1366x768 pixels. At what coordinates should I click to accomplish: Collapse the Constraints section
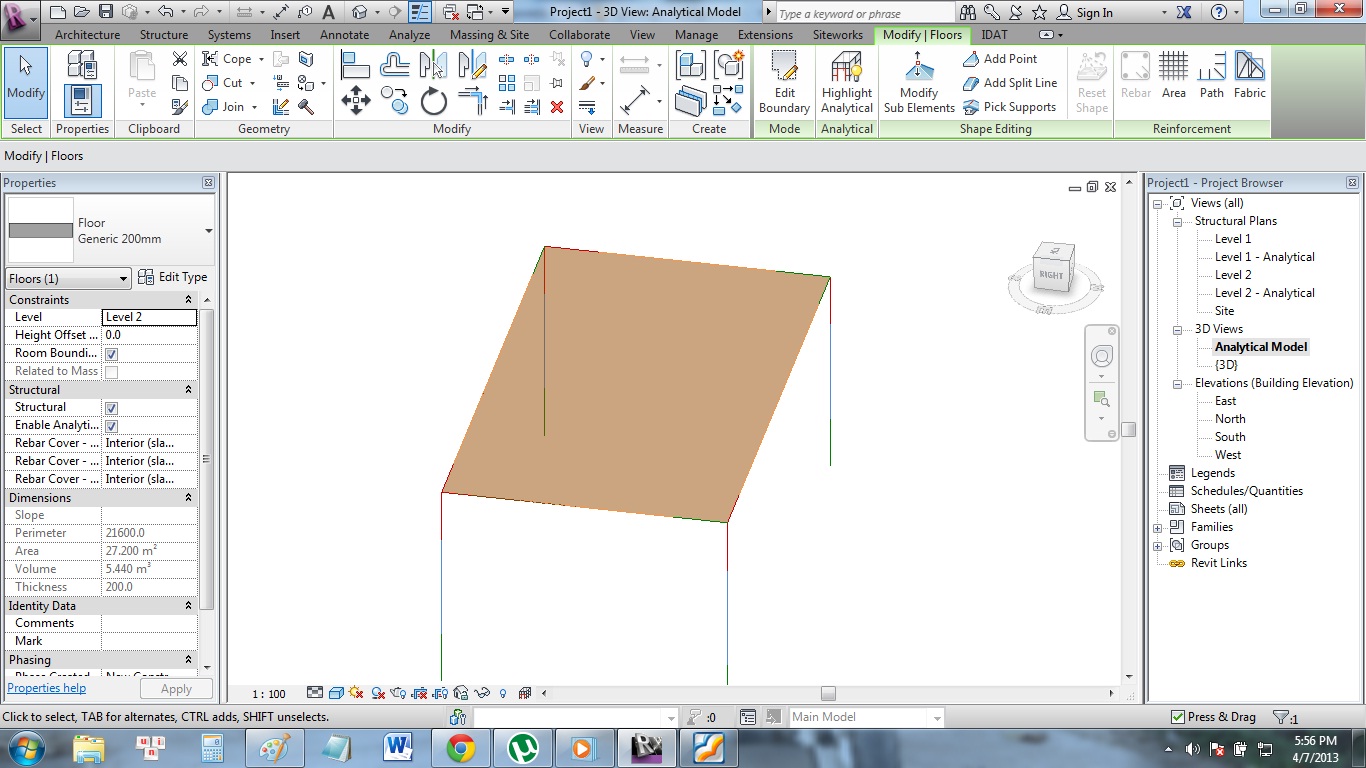pyautogui.click(x=188, y=300)
